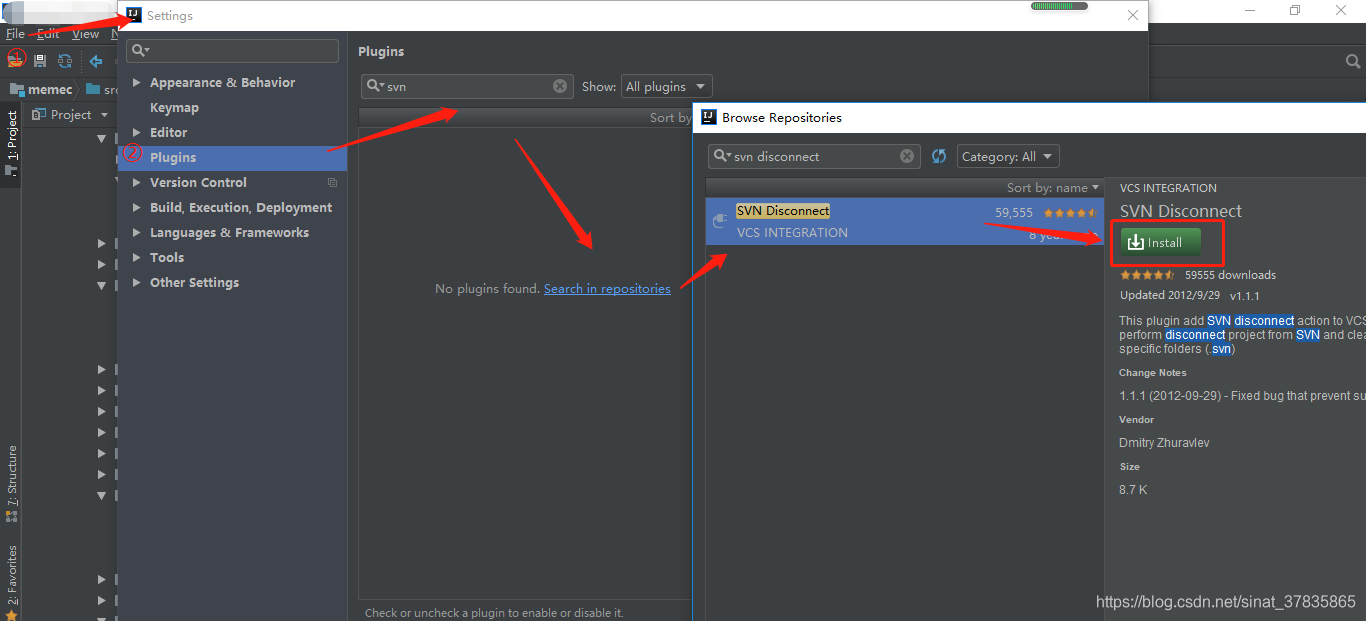Select the SVN Disconnect plugin row
1366x621 pixels.
tap(904, 221)
